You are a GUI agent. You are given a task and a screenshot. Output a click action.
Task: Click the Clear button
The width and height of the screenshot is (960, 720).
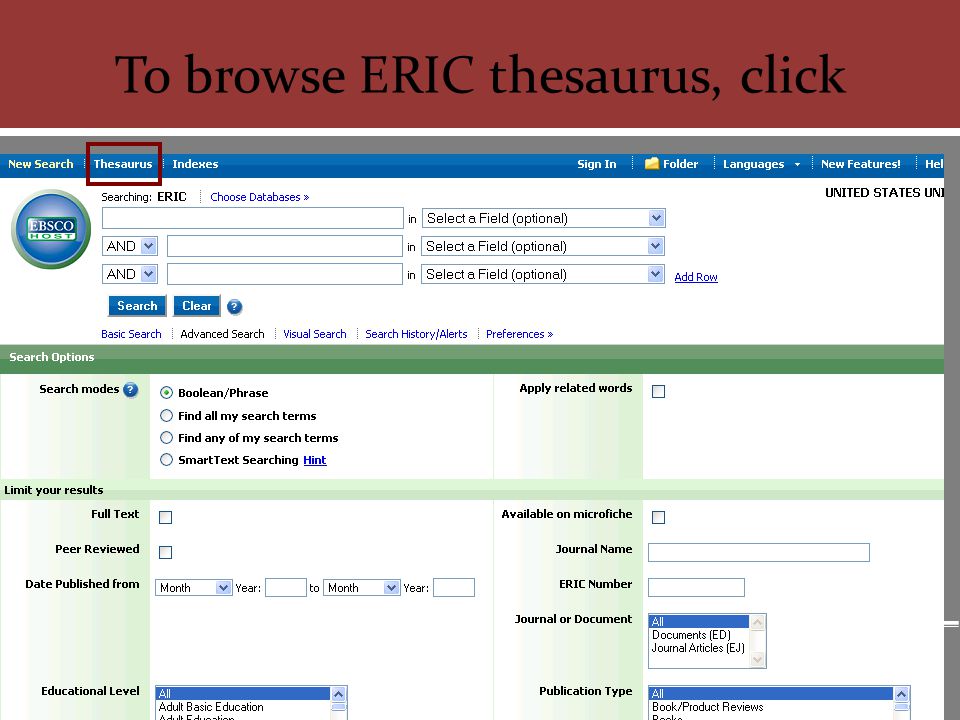coord(197,306)
